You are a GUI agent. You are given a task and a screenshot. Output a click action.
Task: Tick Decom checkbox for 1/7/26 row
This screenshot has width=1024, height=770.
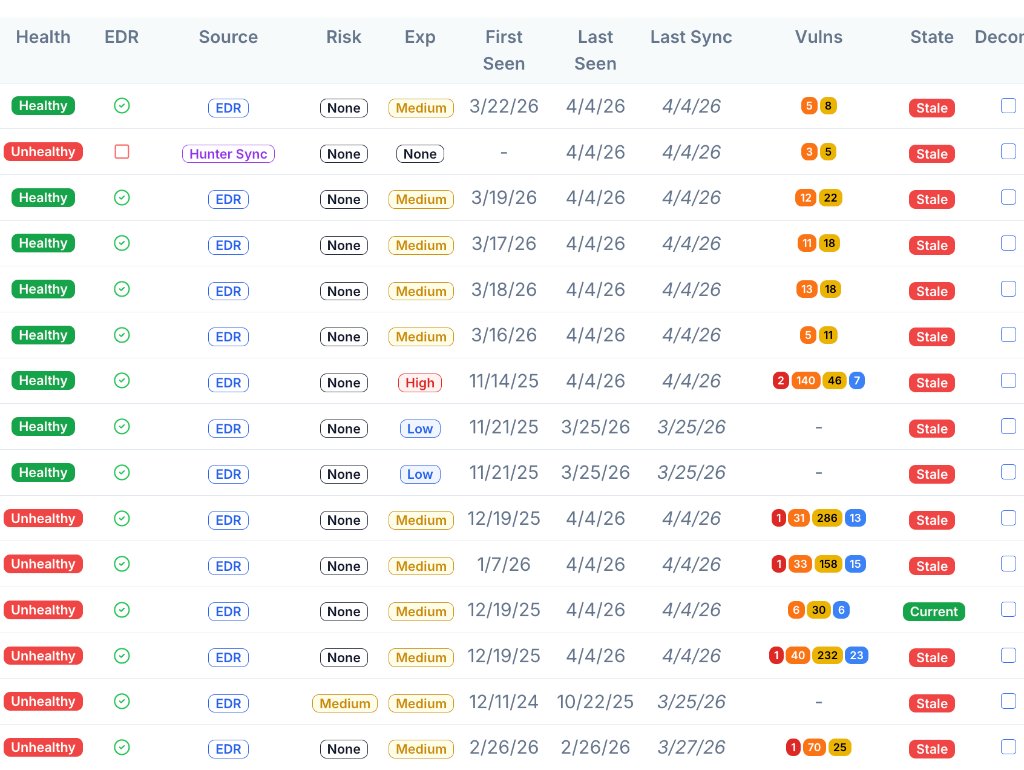point(1008,564)
